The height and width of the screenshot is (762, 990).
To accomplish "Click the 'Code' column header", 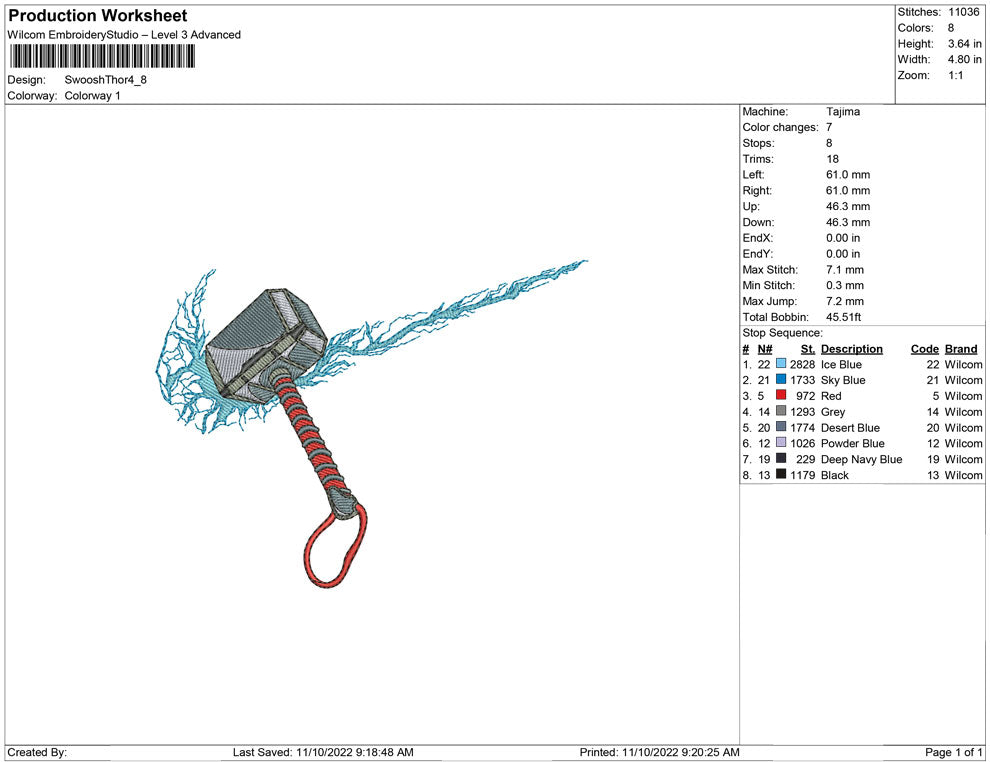I will (x=925, y=349).
